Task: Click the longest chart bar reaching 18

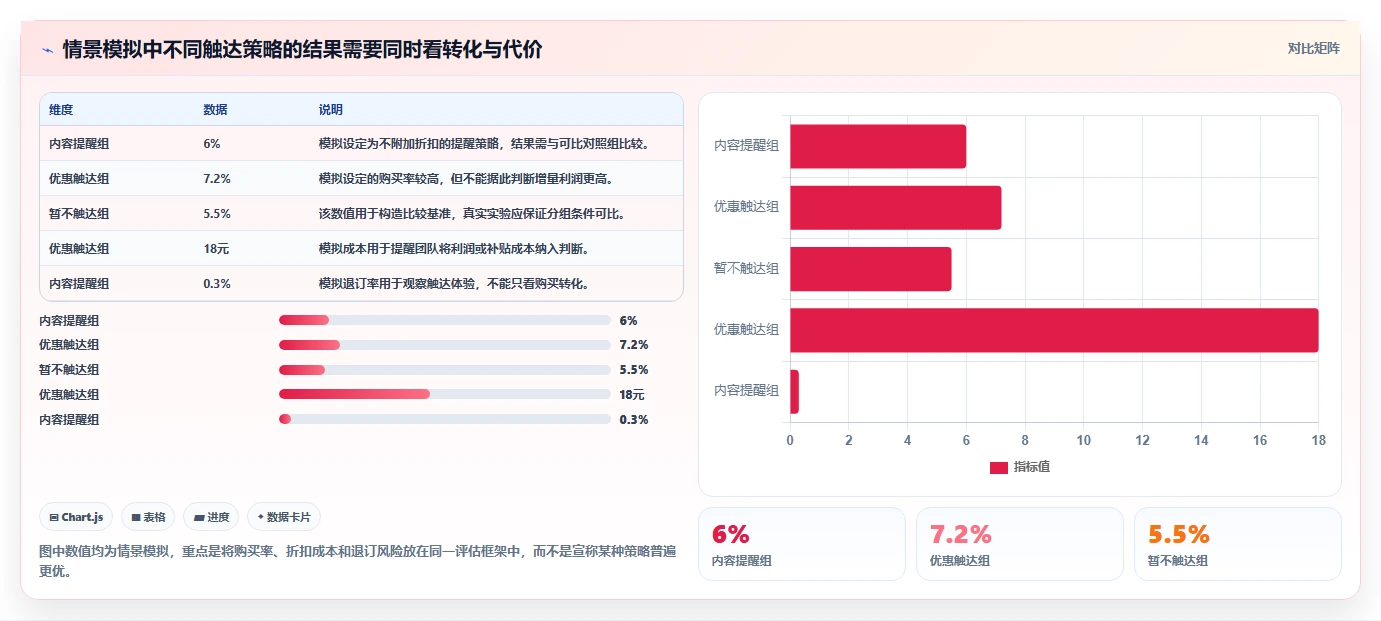Action: click(1054, 330)
